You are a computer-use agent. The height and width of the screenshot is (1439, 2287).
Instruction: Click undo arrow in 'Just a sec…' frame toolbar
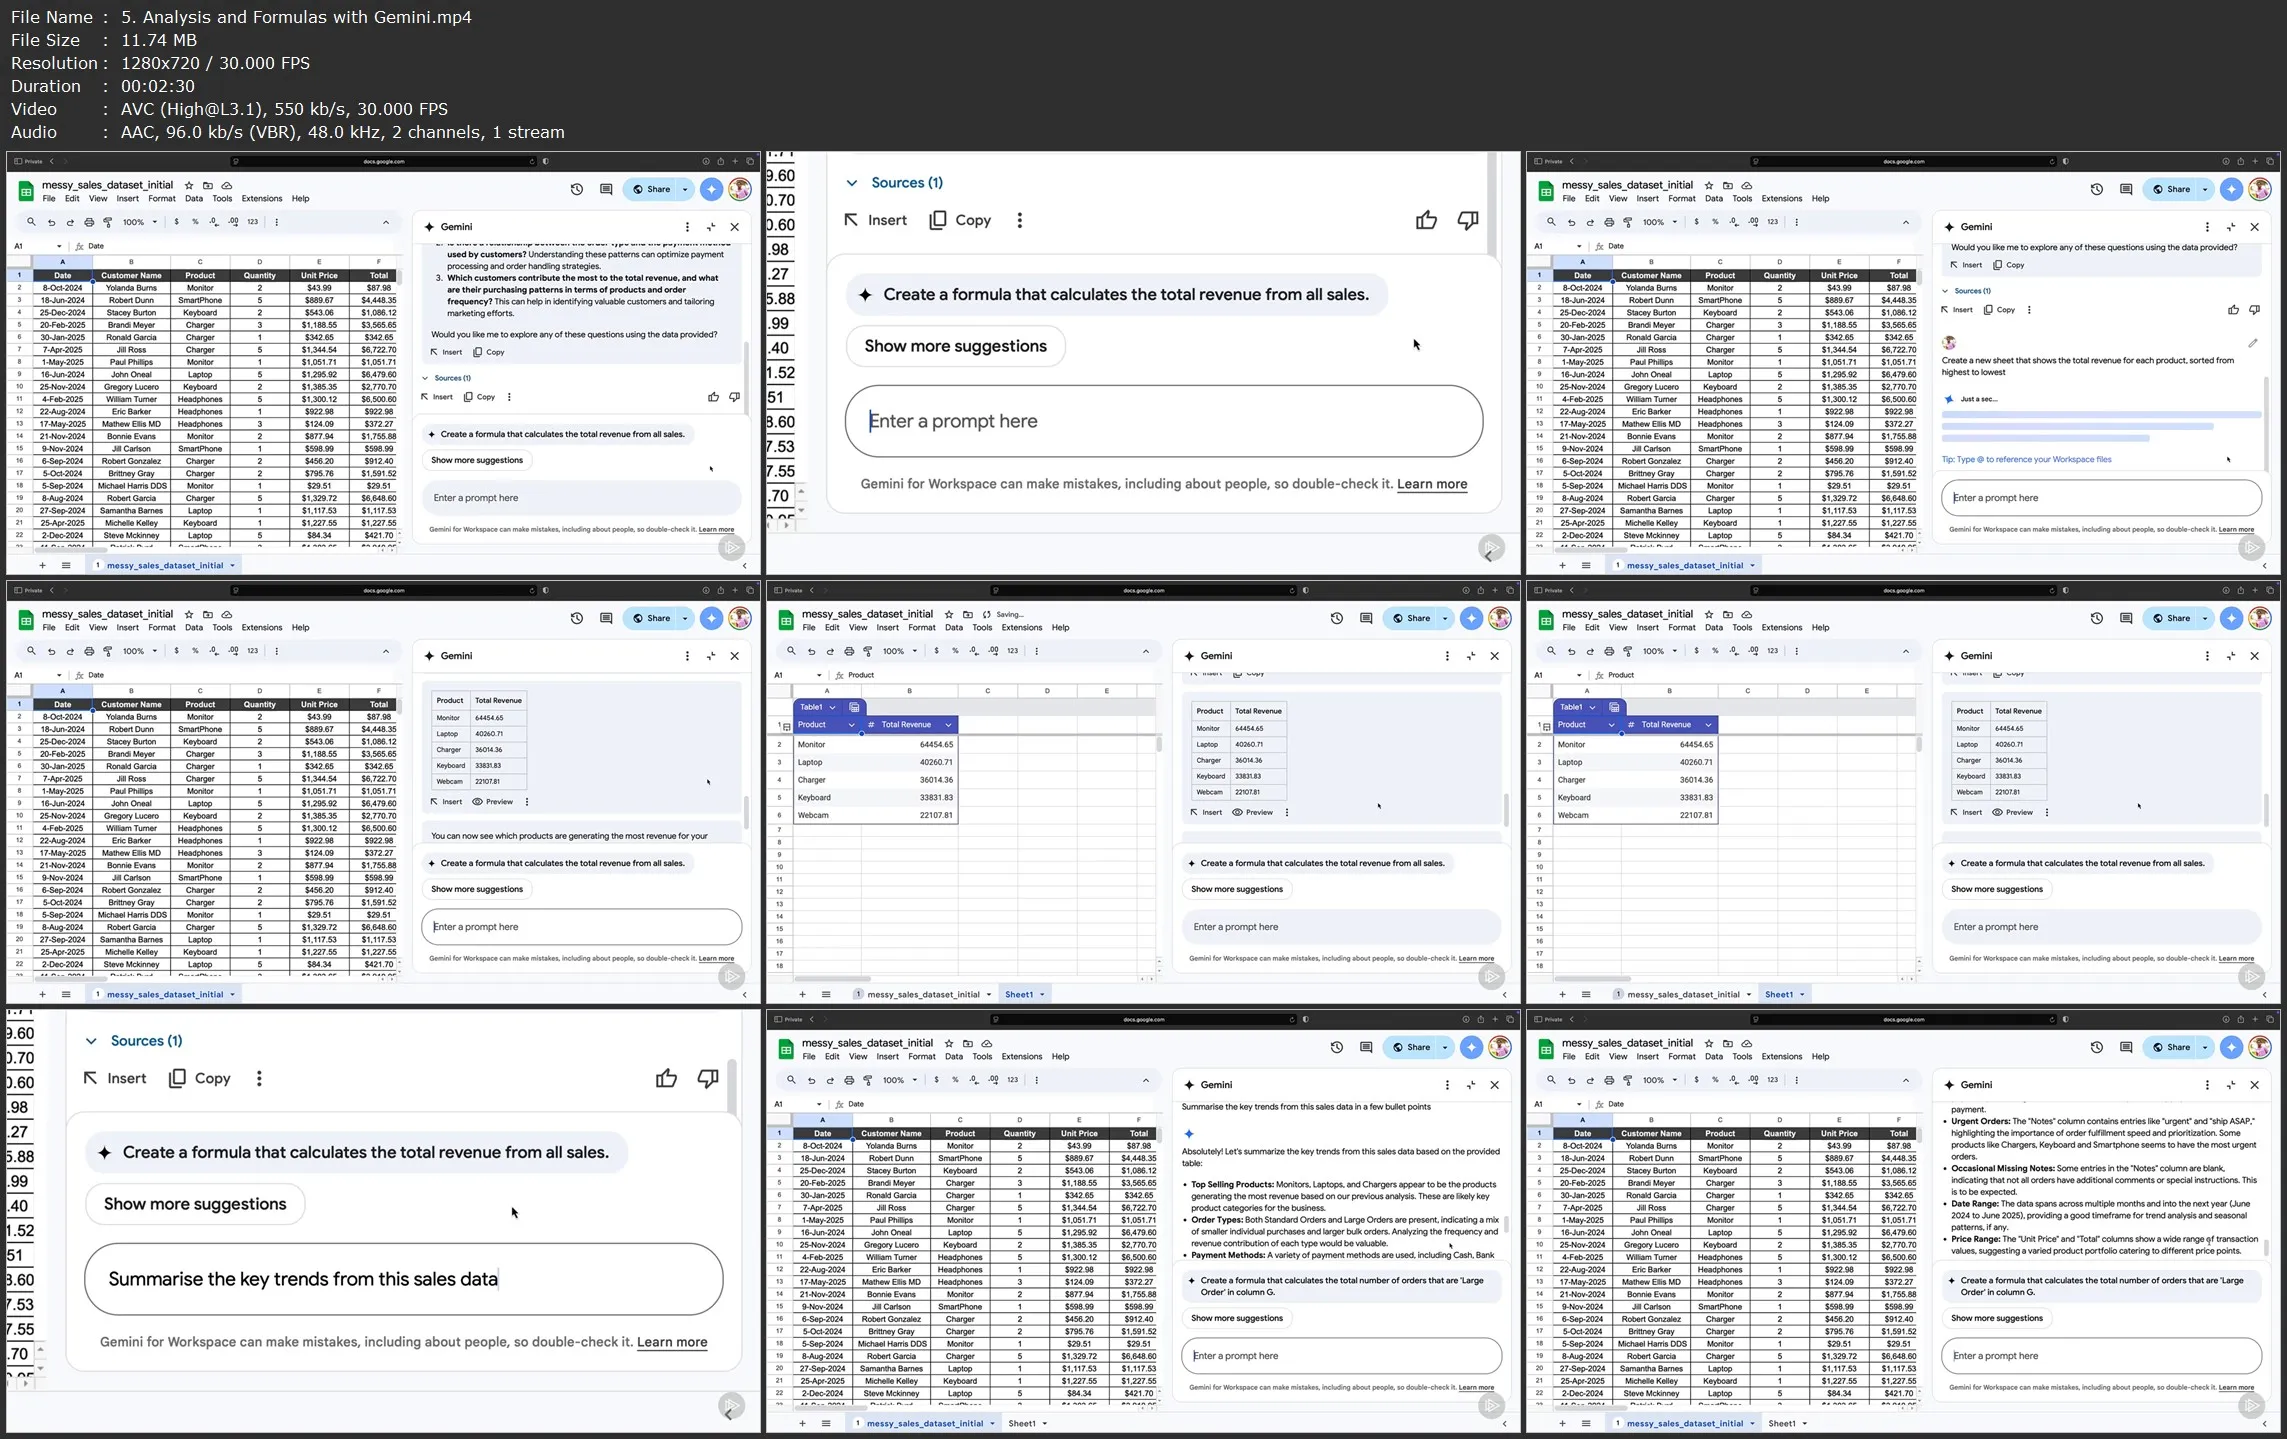pos(1571,222)
